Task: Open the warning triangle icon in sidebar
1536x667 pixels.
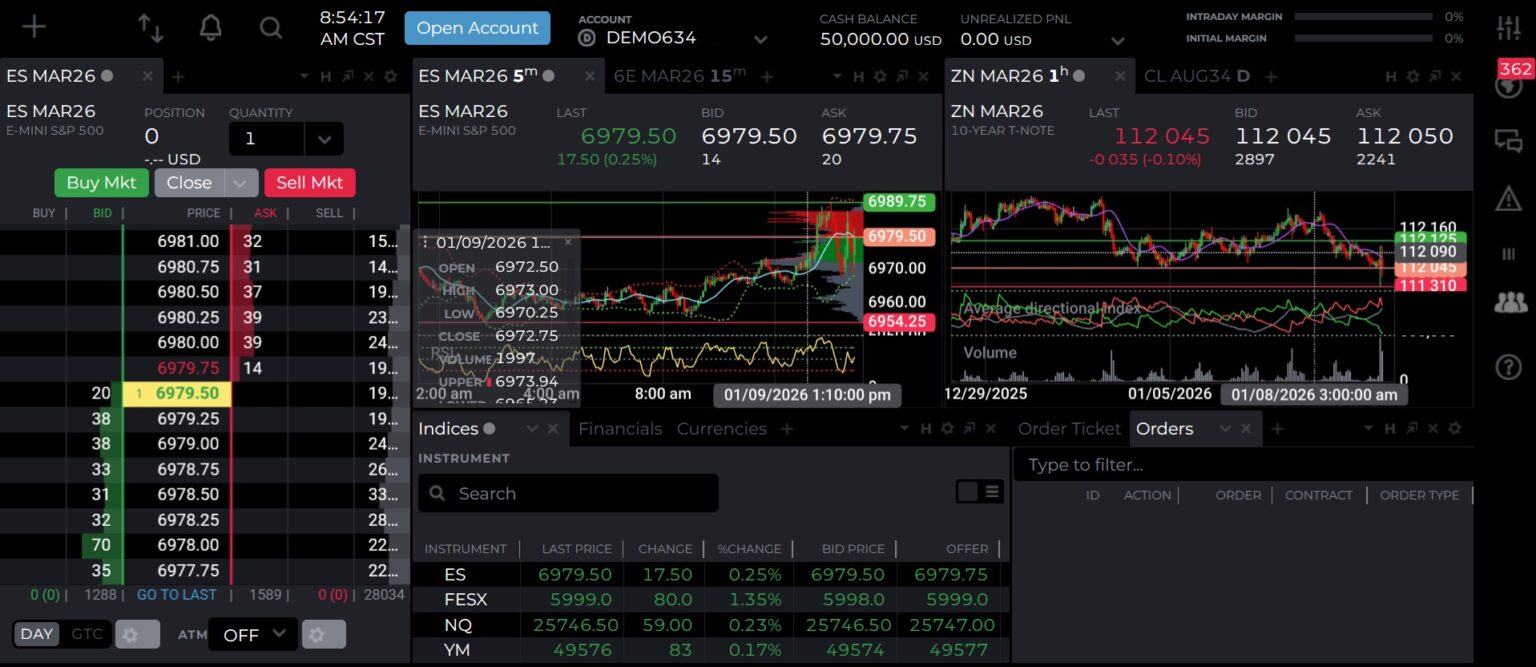Action: (1508, 198)
